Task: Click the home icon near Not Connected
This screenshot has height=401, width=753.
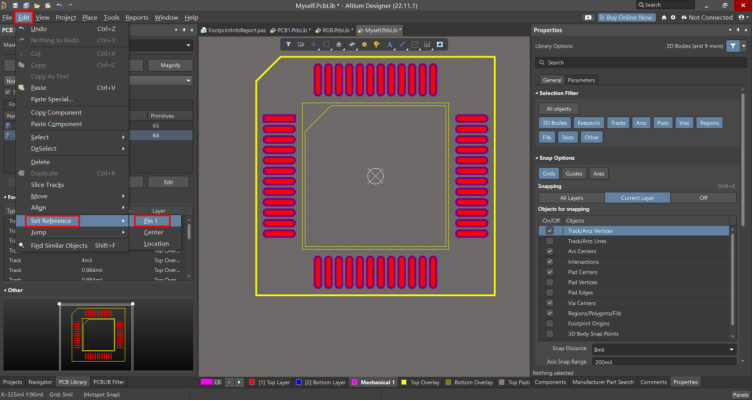Action: pyautogui.click(x=662, y=17)
